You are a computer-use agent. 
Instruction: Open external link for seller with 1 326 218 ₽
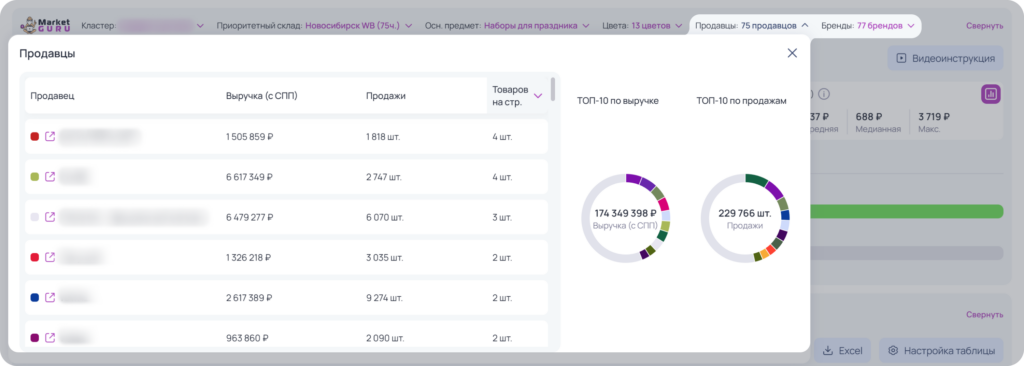pos(50,257)
